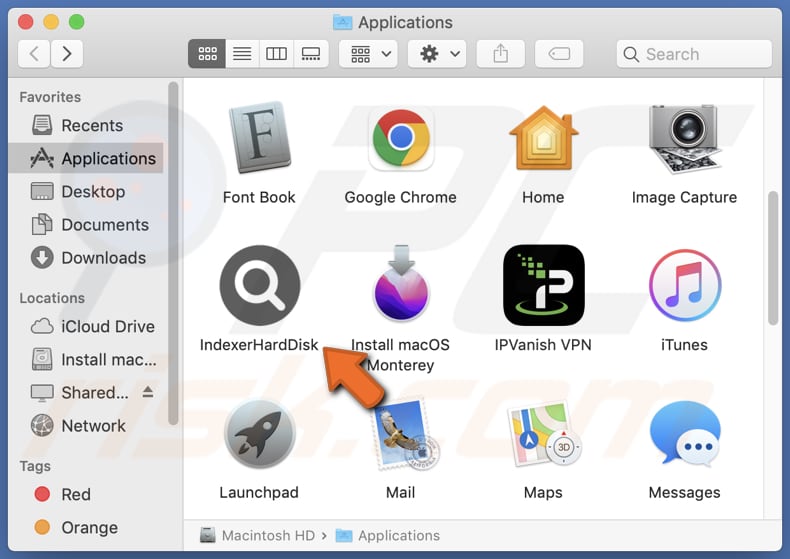The width and height of the screenshot is (790, 559).
Task: Click Applications in the path bar
Action: pos(387,535)
